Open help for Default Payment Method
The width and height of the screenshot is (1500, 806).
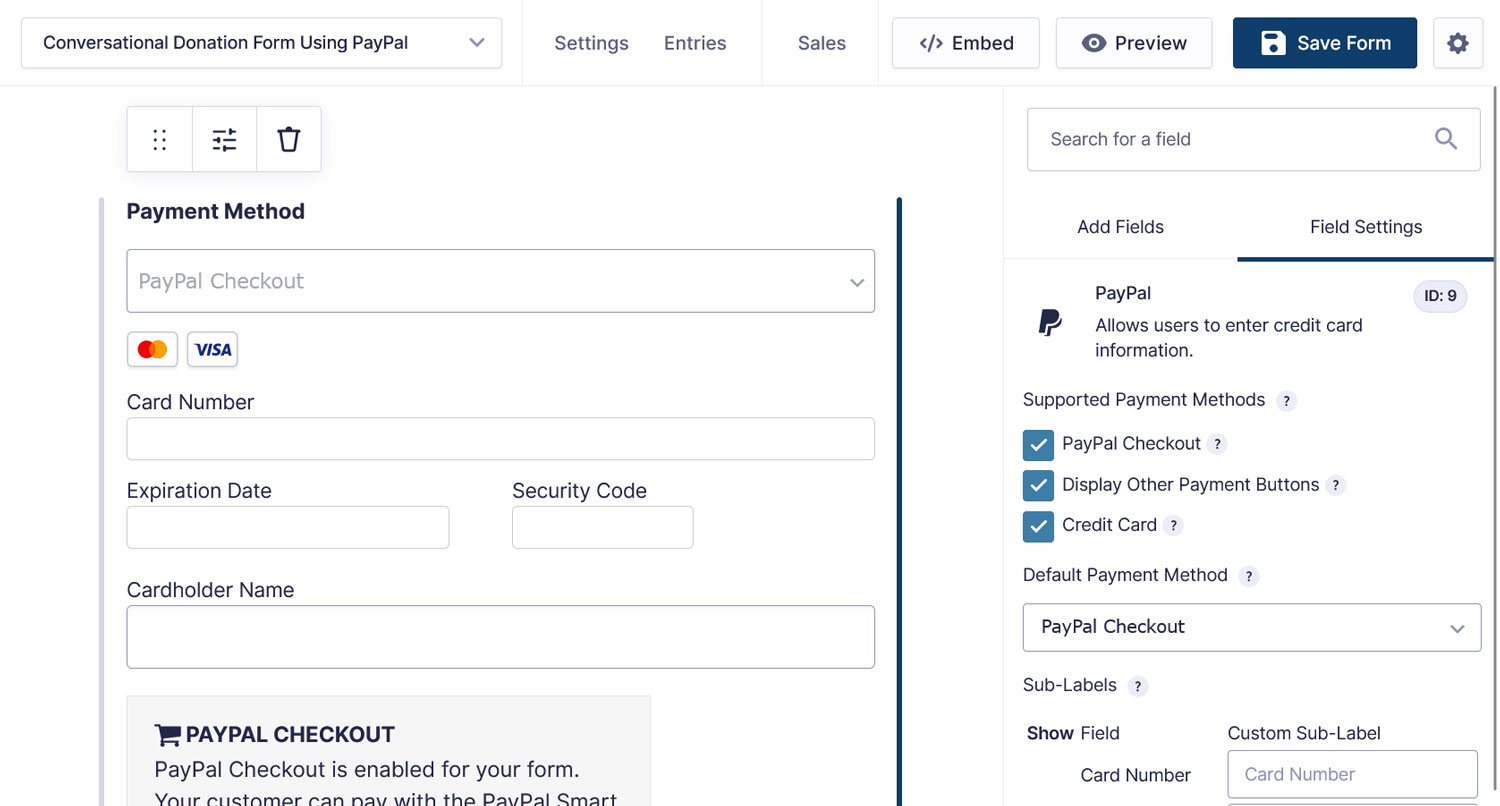pos(1248,576)
